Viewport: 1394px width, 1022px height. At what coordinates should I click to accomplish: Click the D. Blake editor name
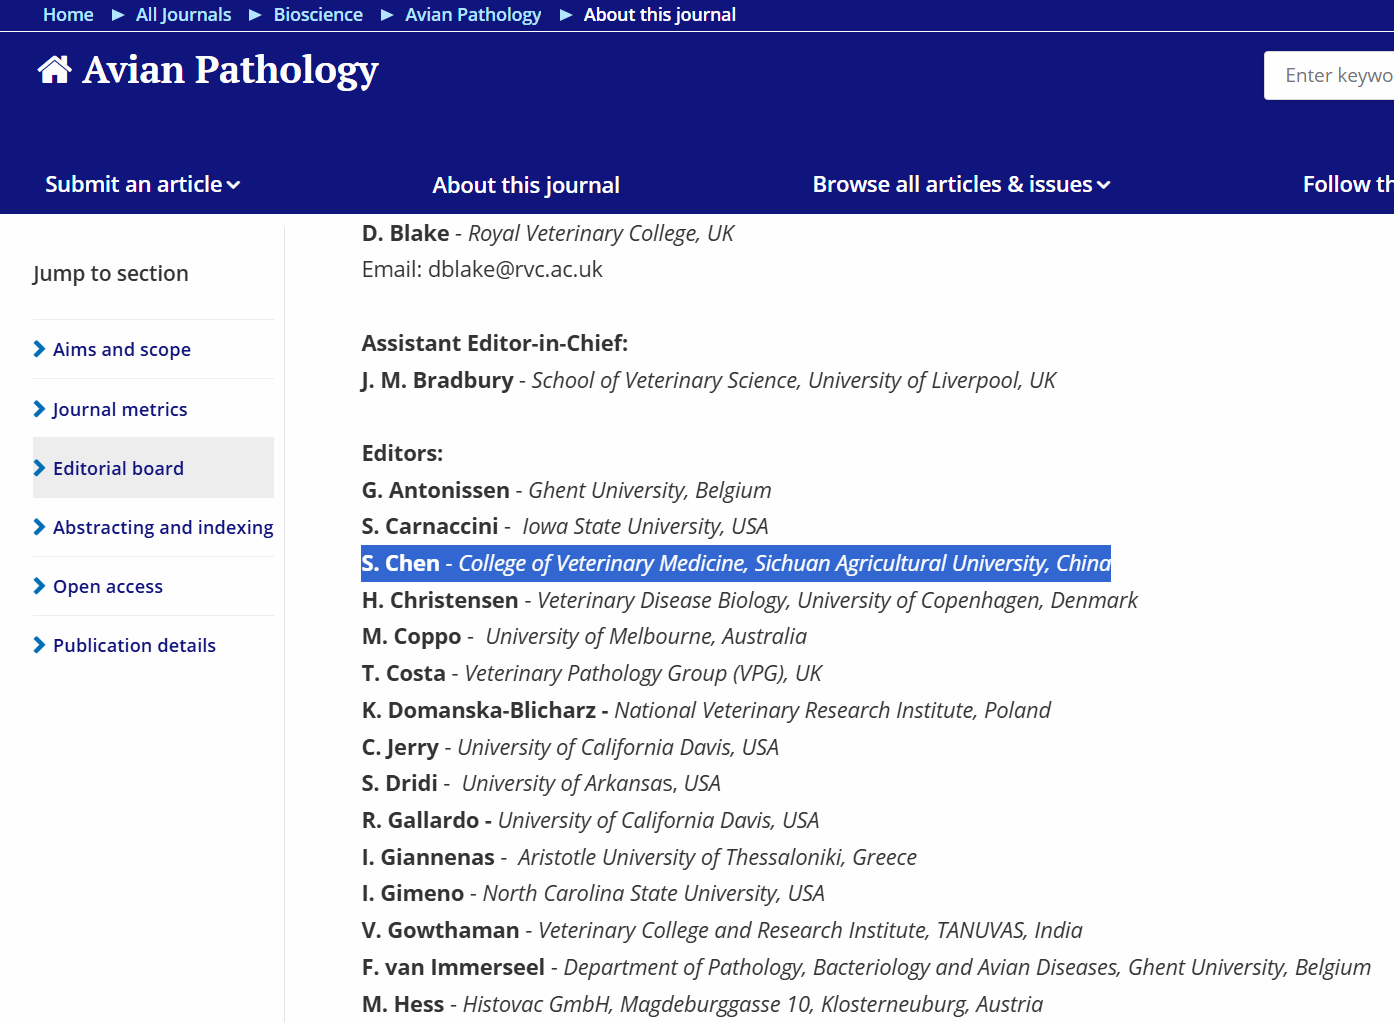click(405, 233)
